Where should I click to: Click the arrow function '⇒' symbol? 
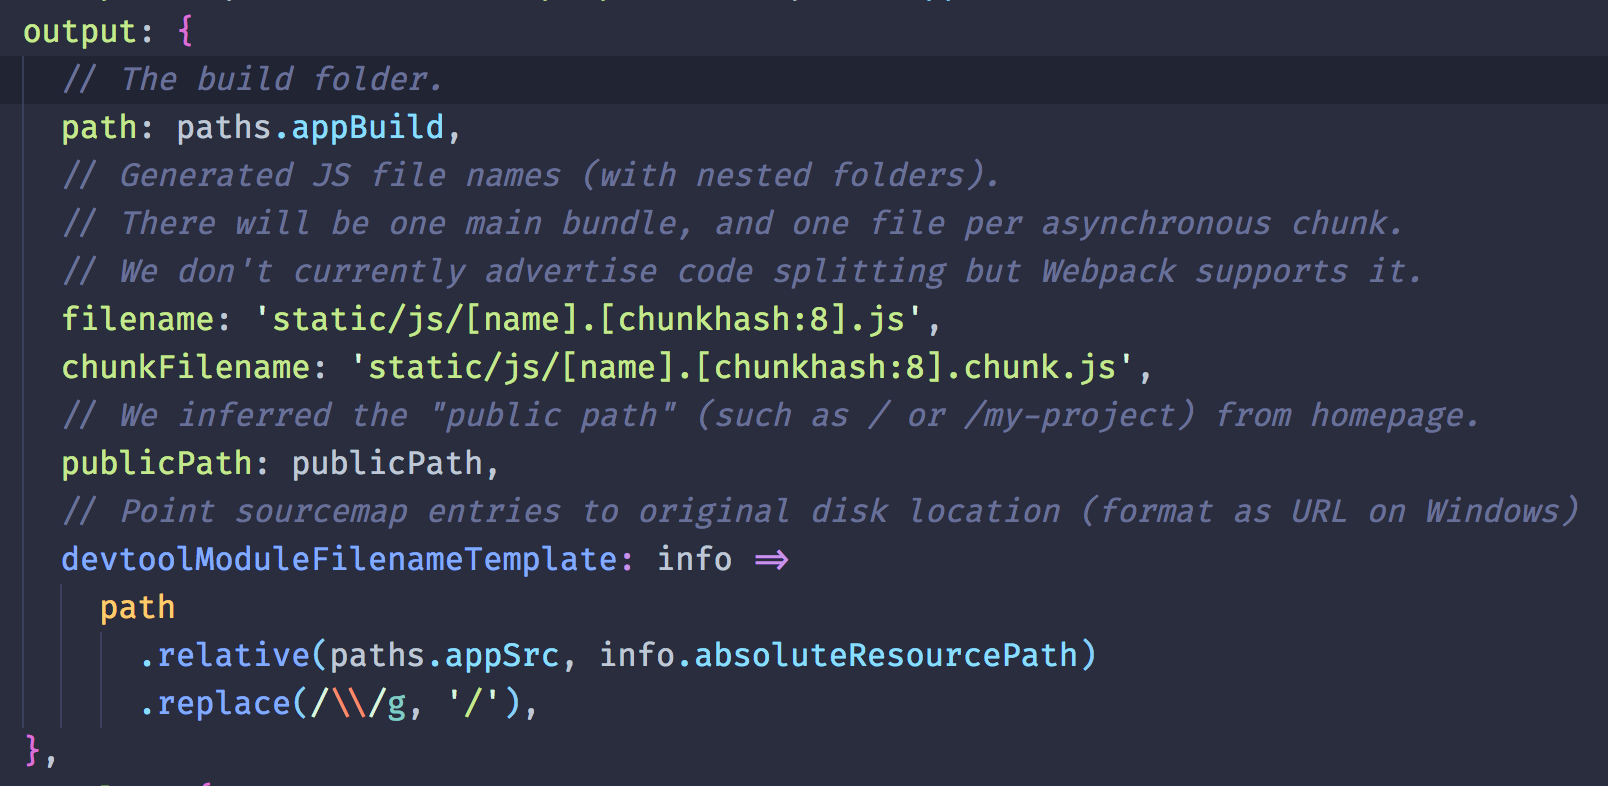click(771, 560)
